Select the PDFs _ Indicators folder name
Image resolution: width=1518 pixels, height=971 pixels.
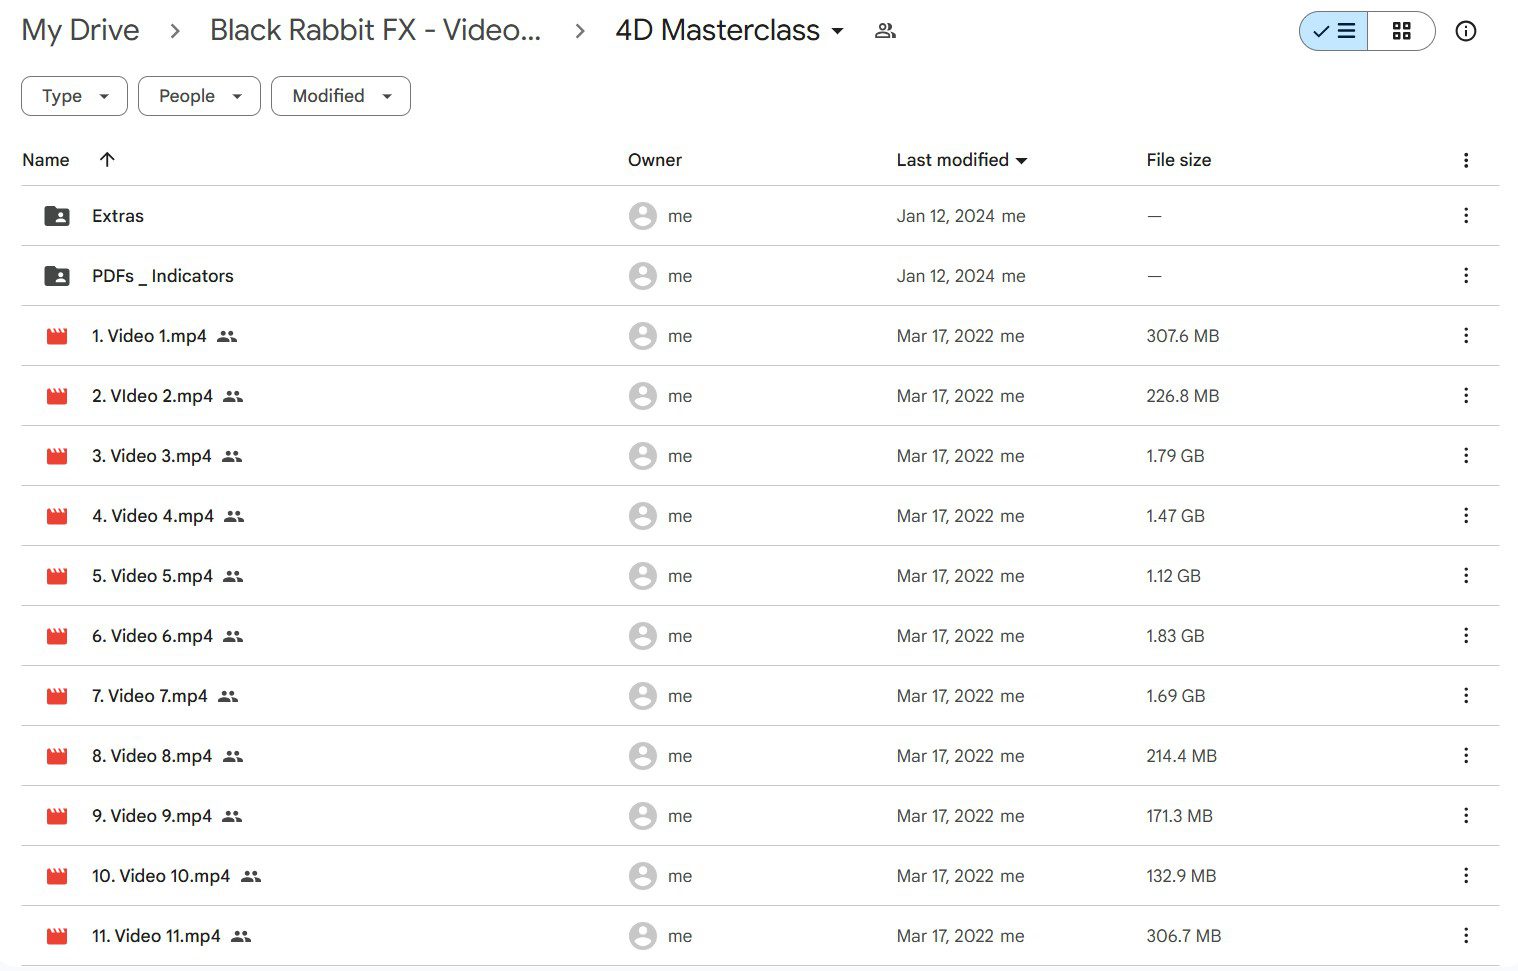(163, 276)
